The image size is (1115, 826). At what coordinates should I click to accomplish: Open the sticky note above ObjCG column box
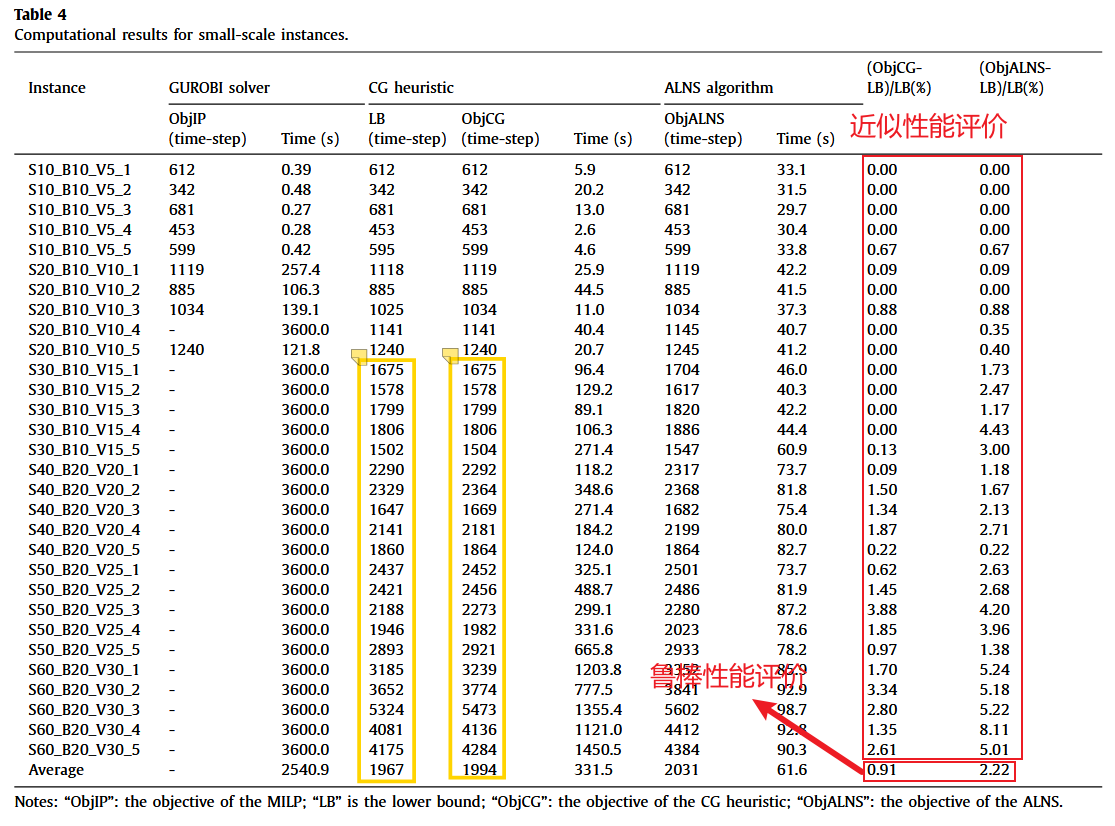pyautogui.click(x=450, y=355)
